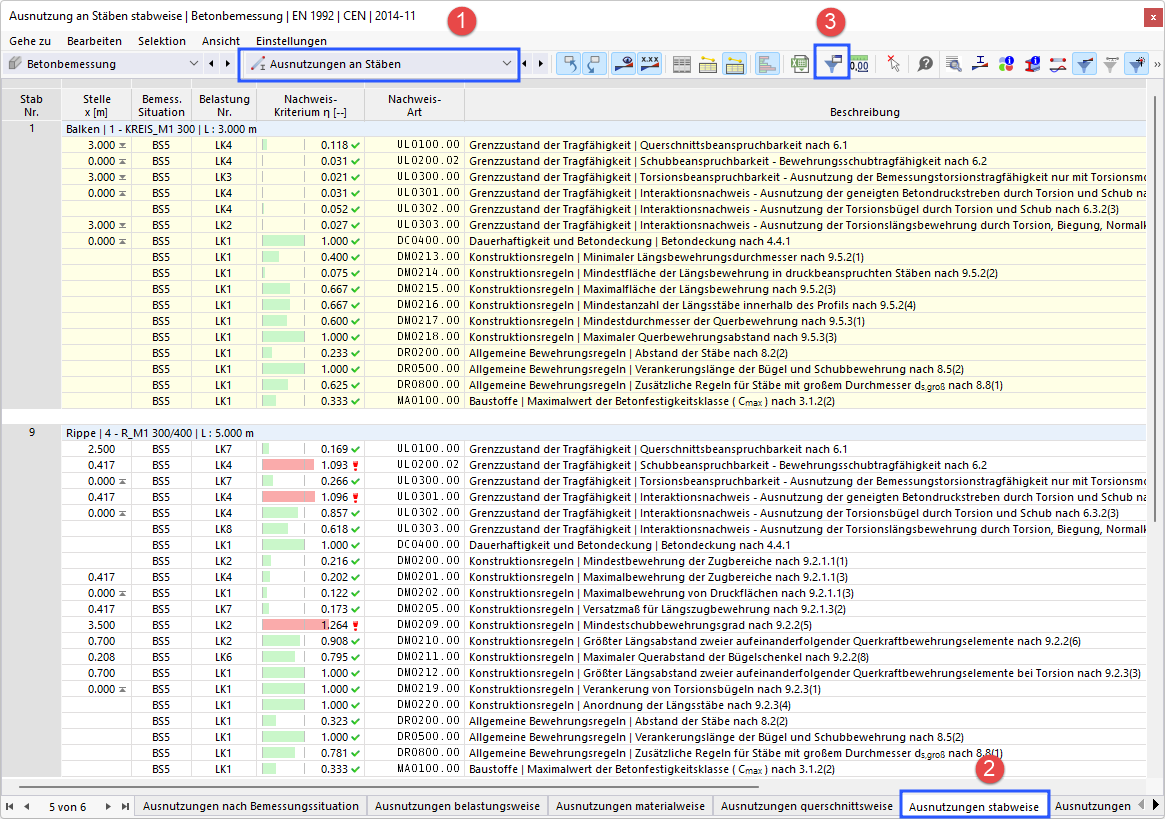This screenshot has width=1165, height=819.
Task: Open the result filter funnel icon
Action: pyautogui.click(x=832, y=64)
